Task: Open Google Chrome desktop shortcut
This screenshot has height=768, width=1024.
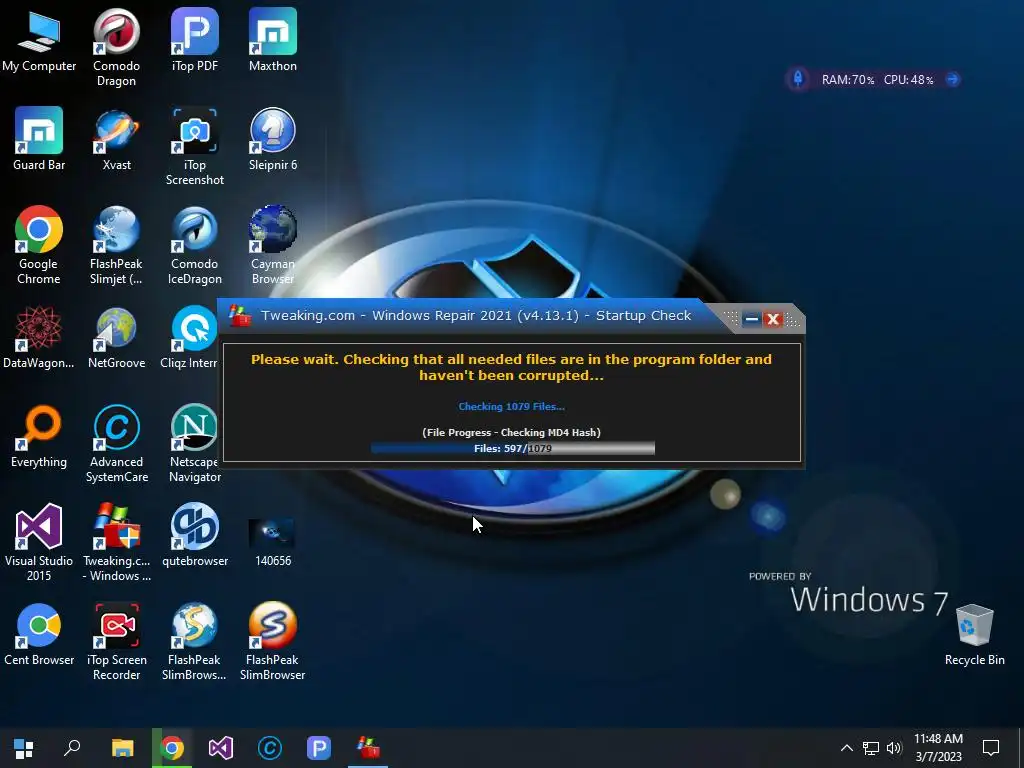Action: click(39, 245)
